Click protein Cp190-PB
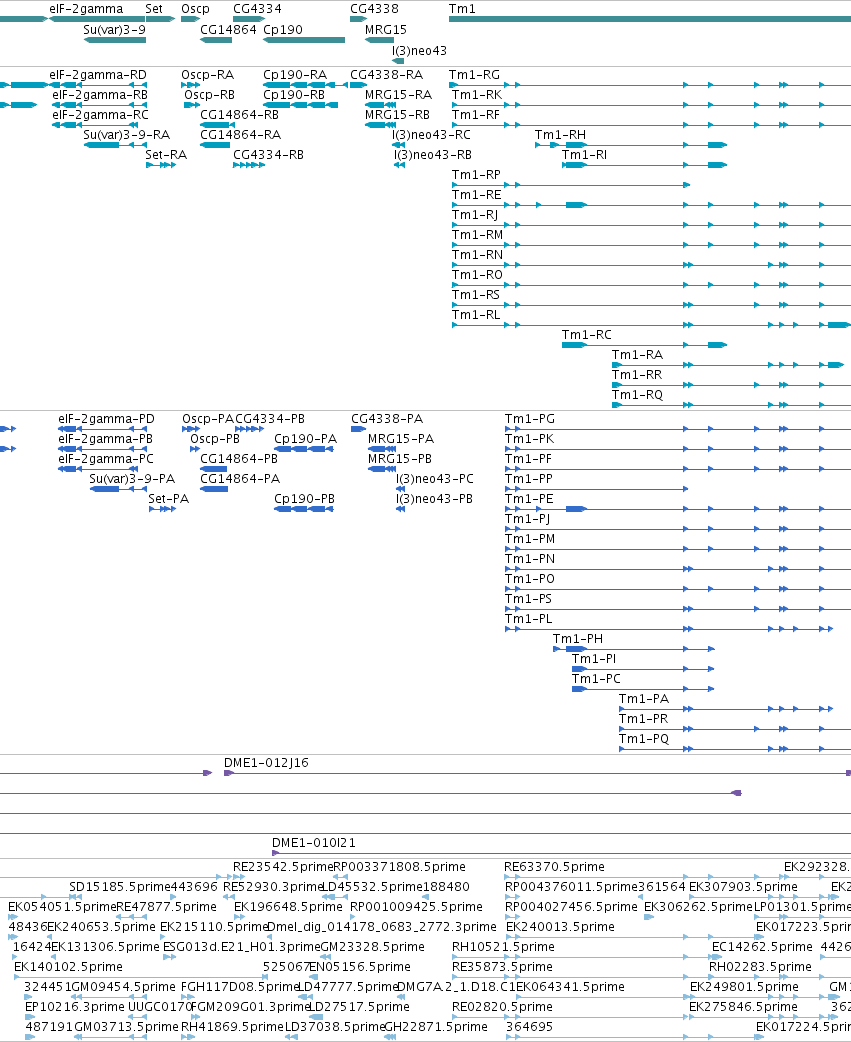 pos(304,498)
